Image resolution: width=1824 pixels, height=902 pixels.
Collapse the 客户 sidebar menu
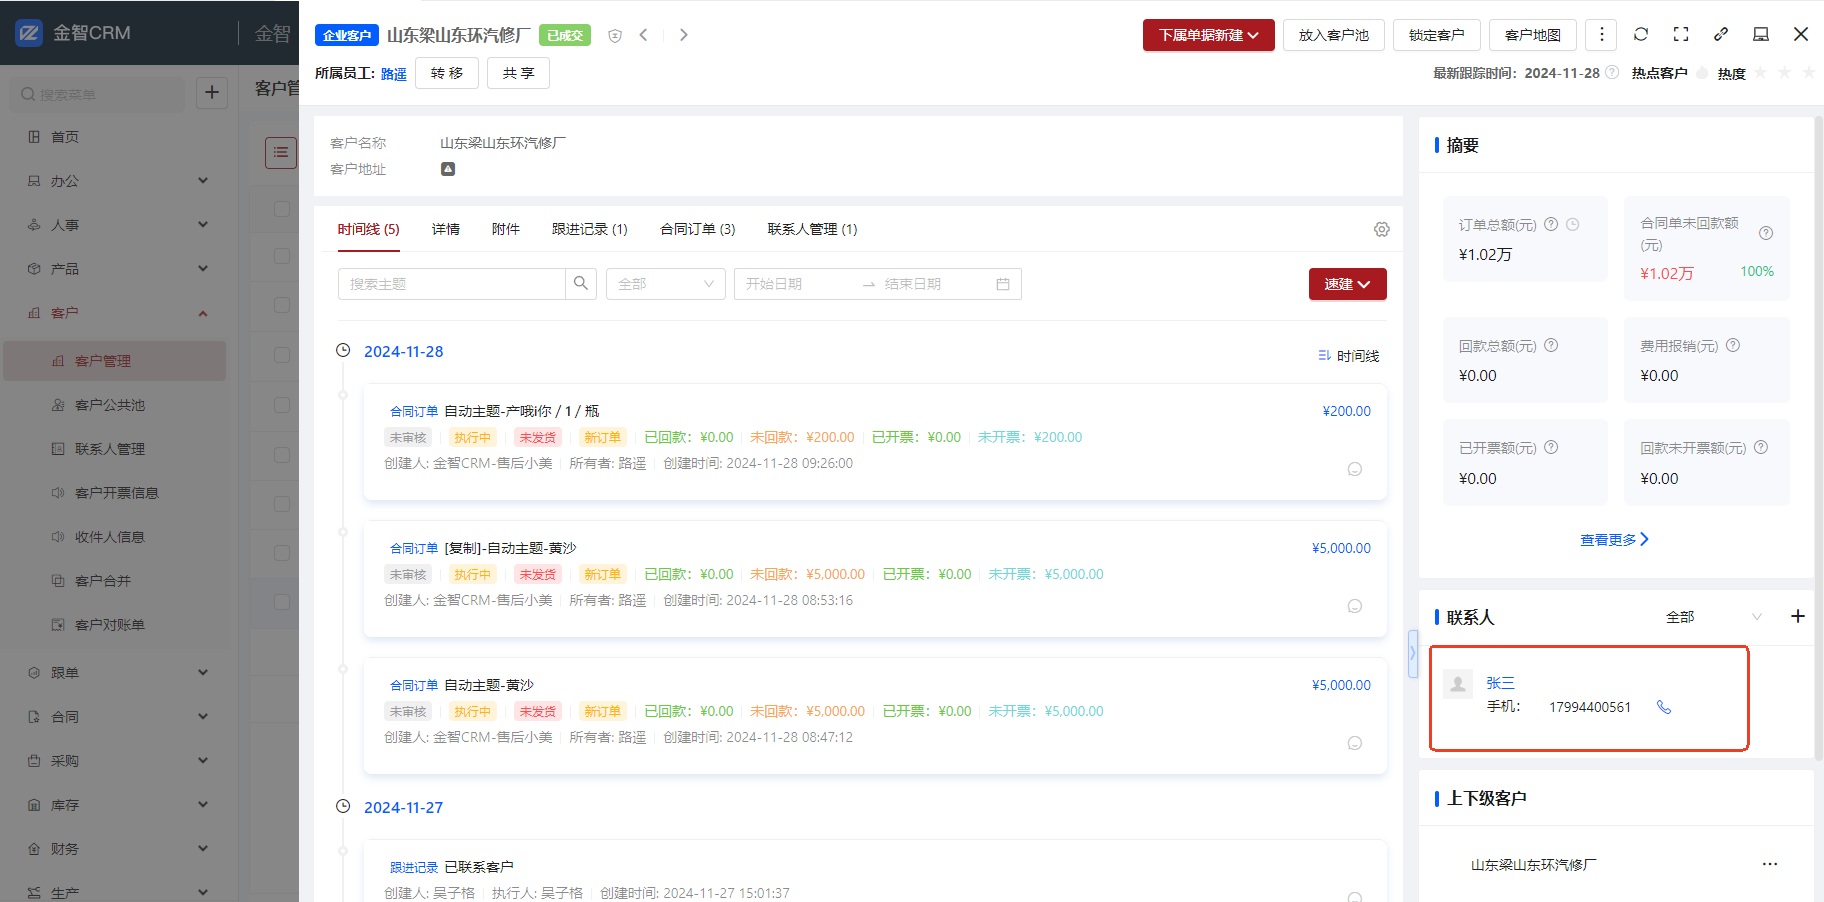coord(119,313)
